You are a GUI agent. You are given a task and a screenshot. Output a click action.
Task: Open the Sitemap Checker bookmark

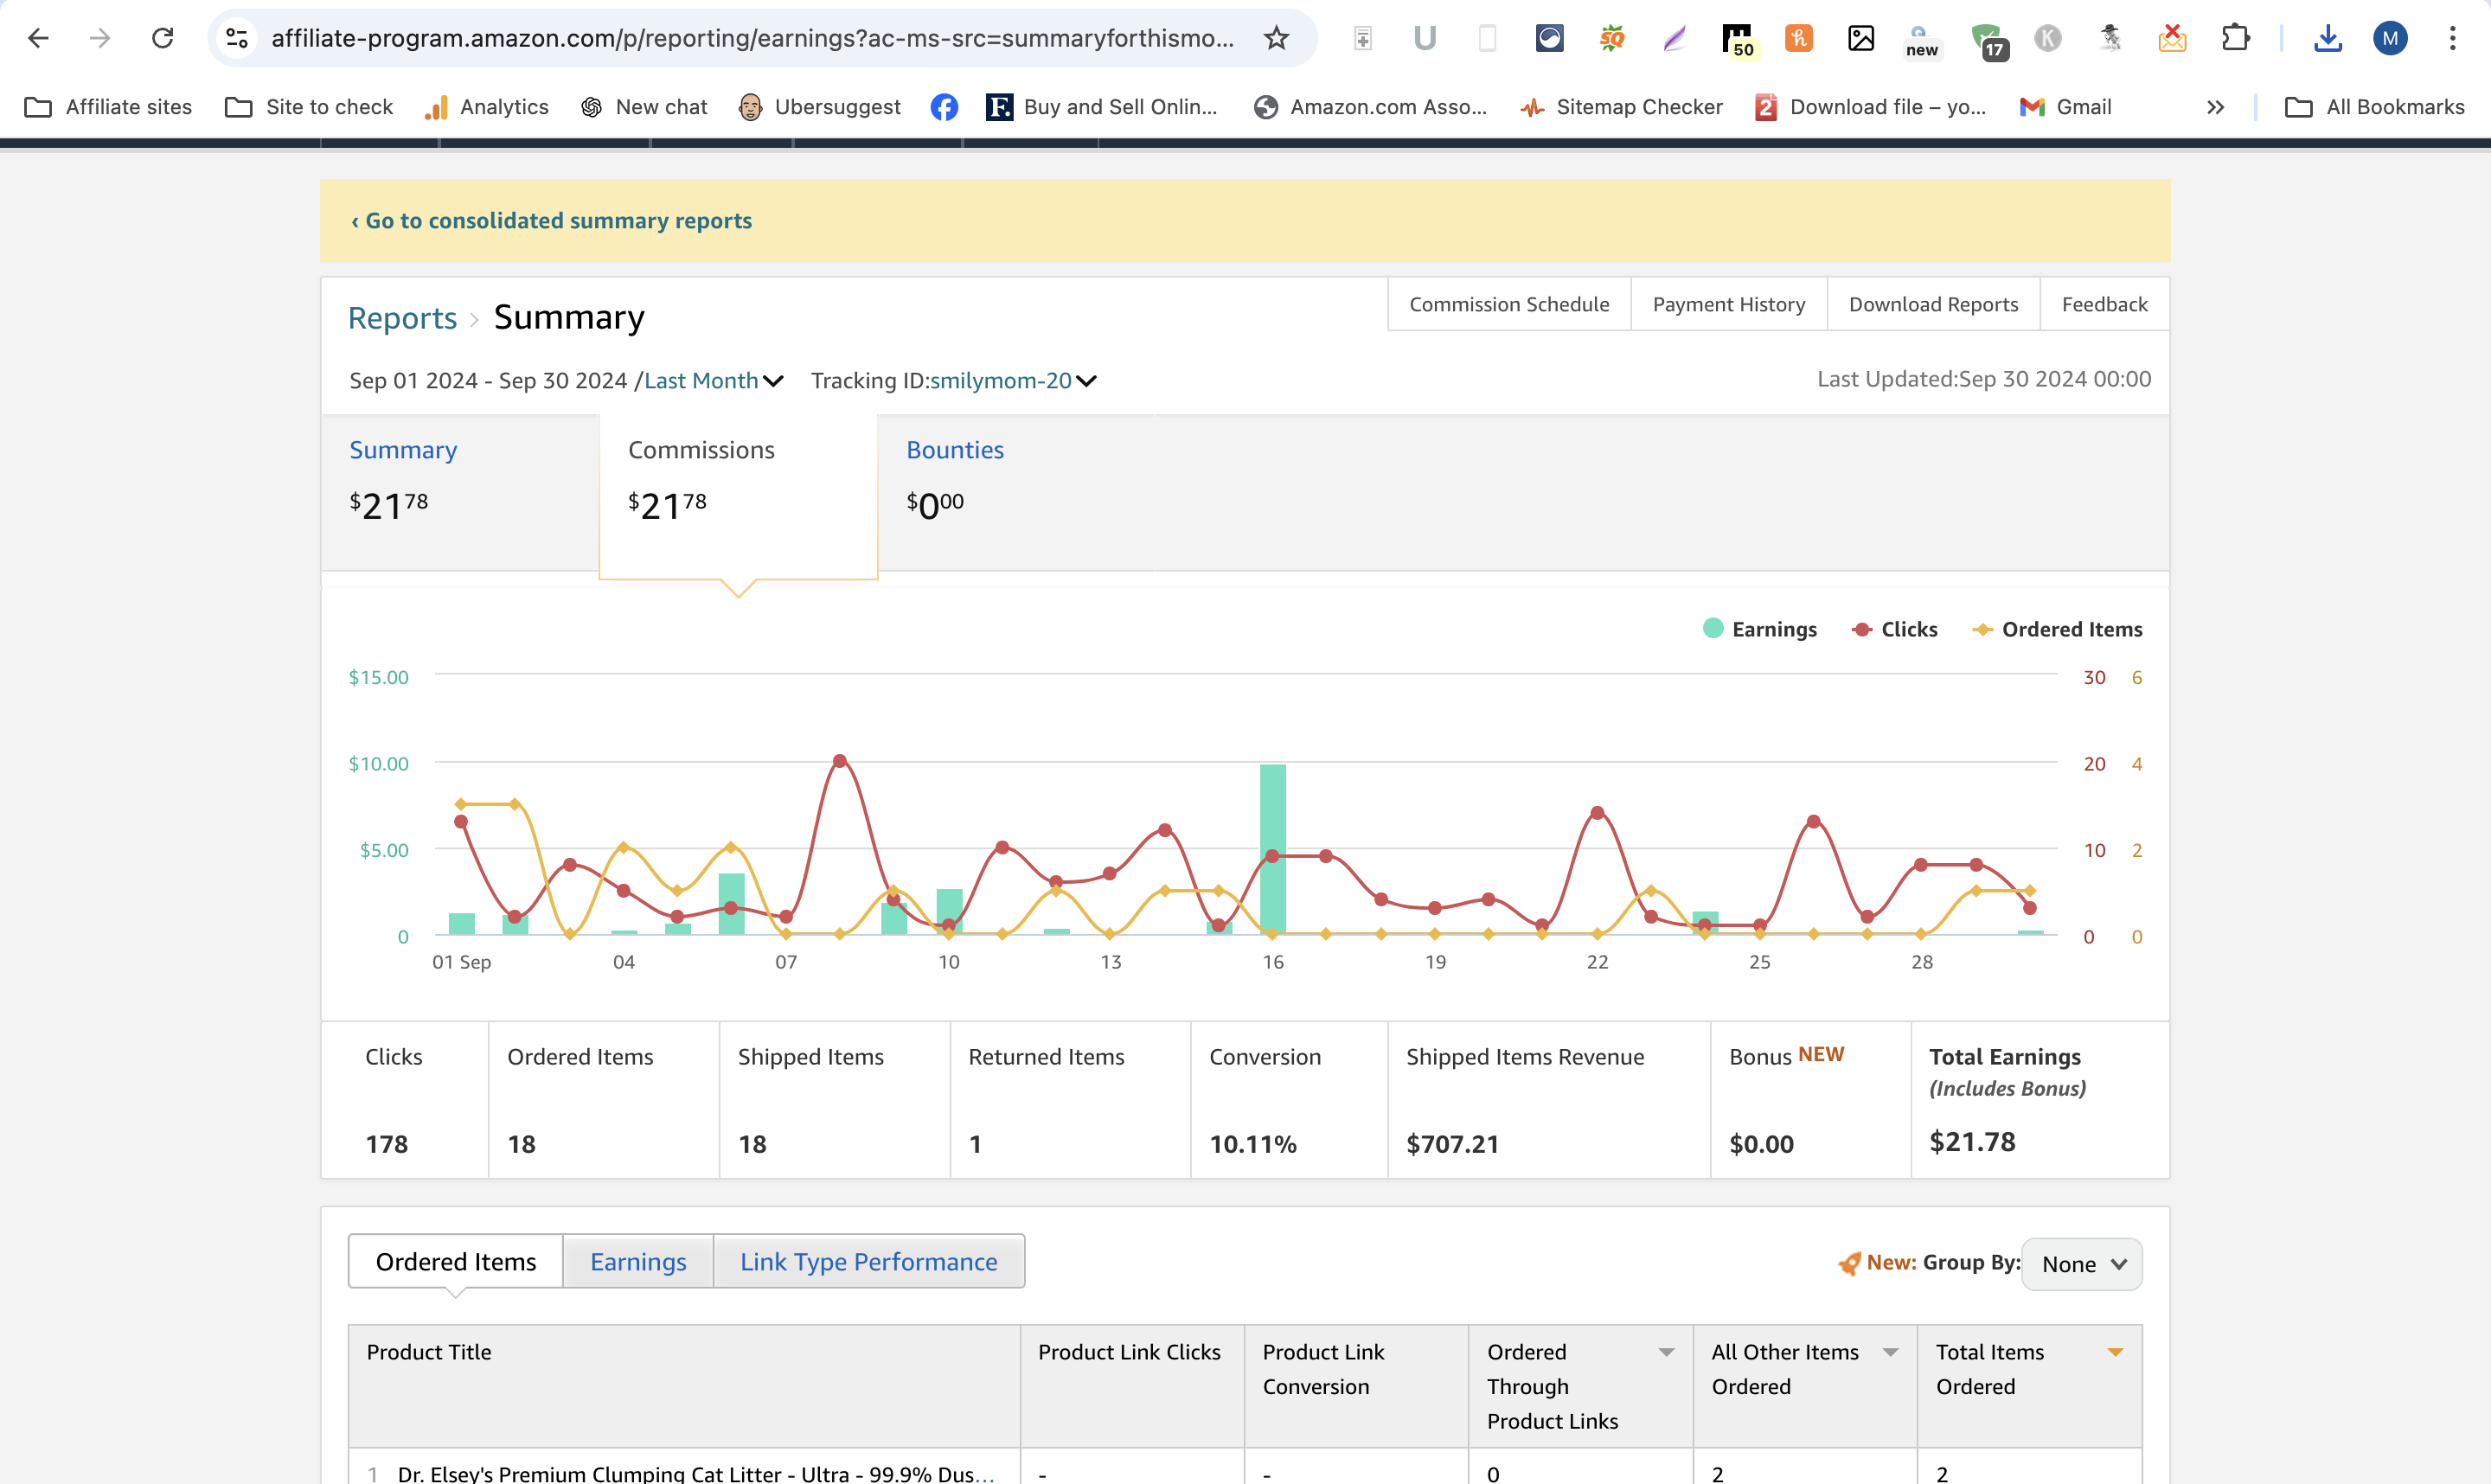tap(1620, 107)
